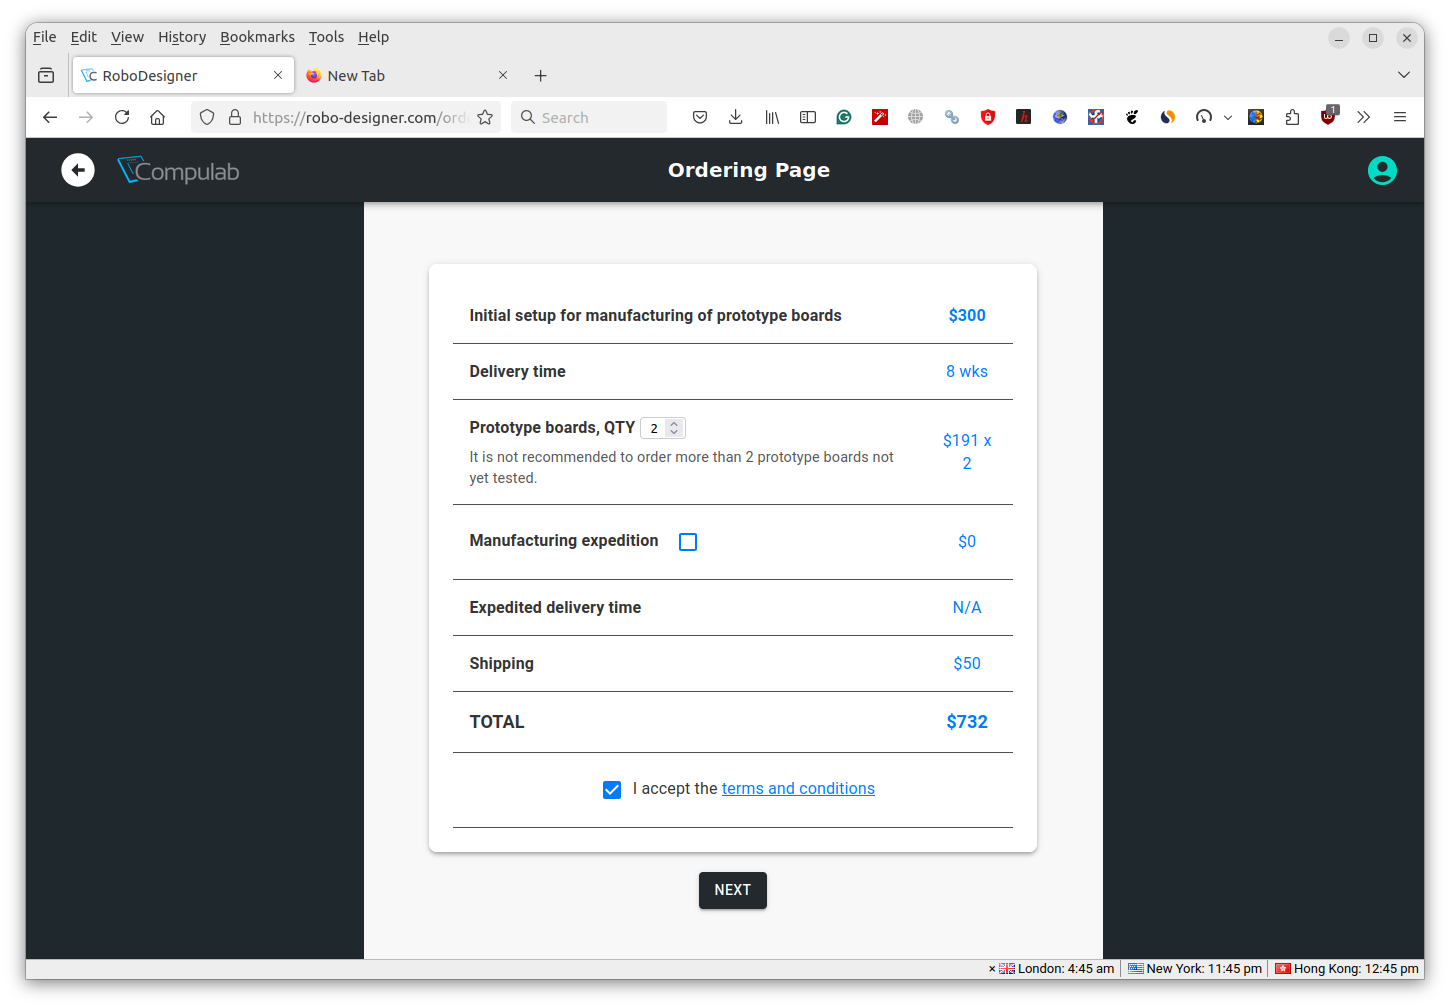Open the user account avatar icon
The height and width of the screenshot is (1008, 1450).
click(1382, 171)
